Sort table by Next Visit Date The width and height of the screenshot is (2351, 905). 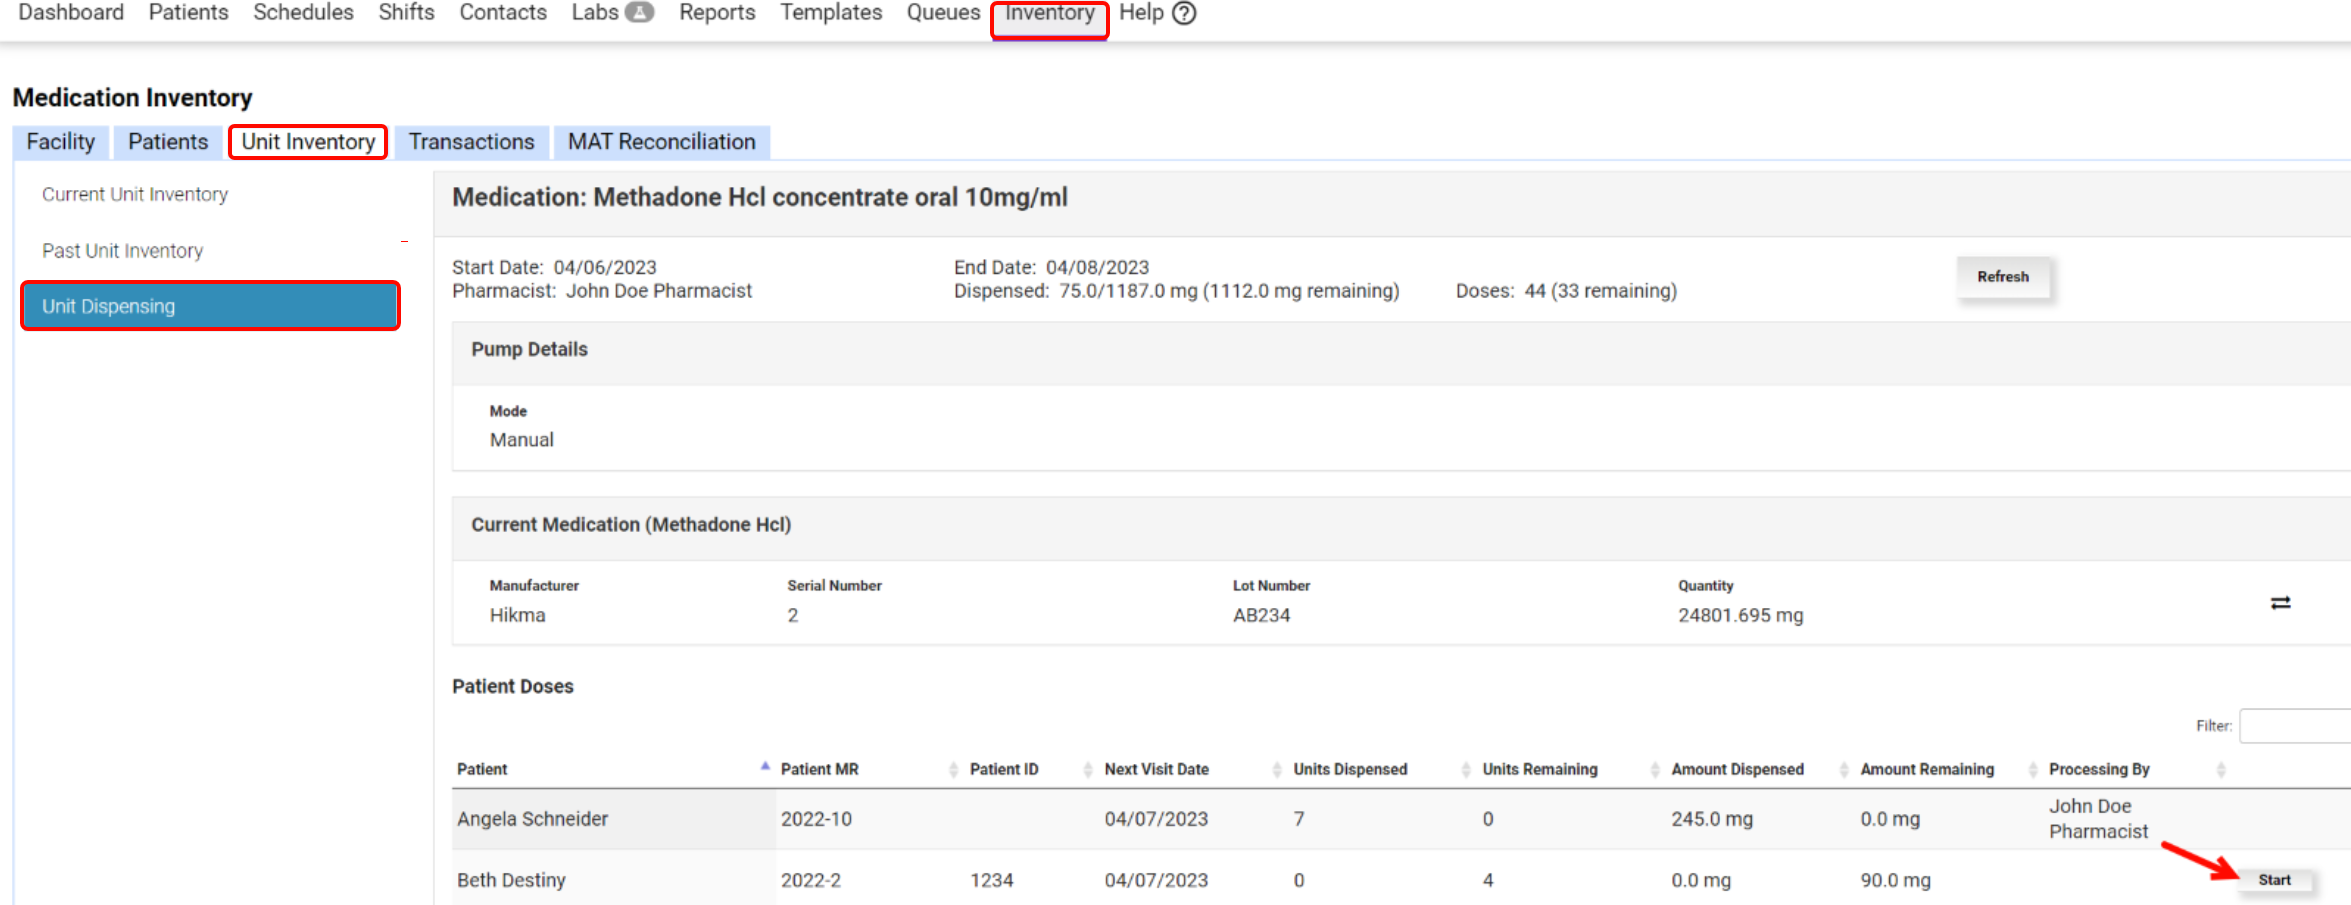click(1156, 769)
